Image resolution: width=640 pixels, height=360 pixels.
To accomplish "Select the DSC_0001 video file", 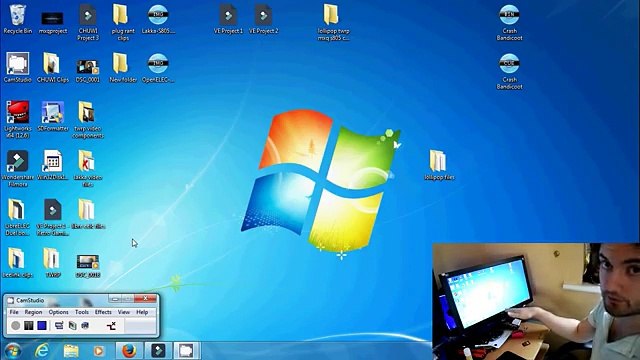I will [x=88, y=70].
